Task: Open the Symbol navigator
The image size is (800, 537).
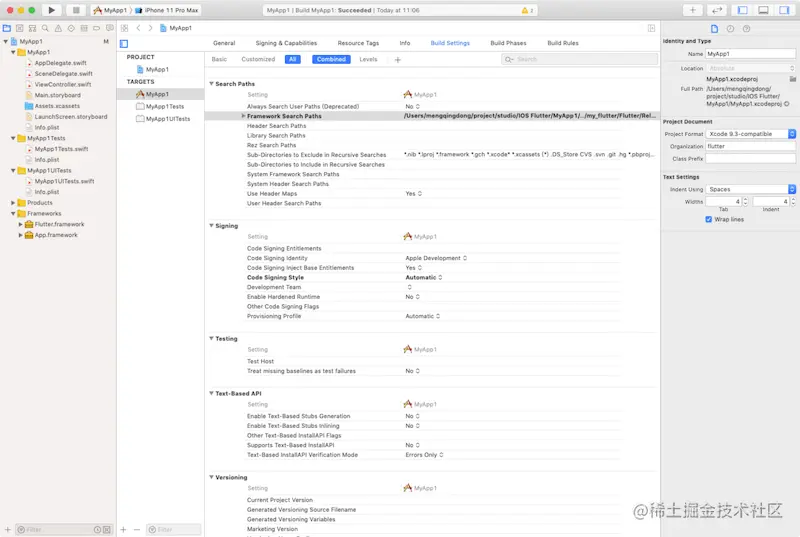Action: tap(32, 28)
